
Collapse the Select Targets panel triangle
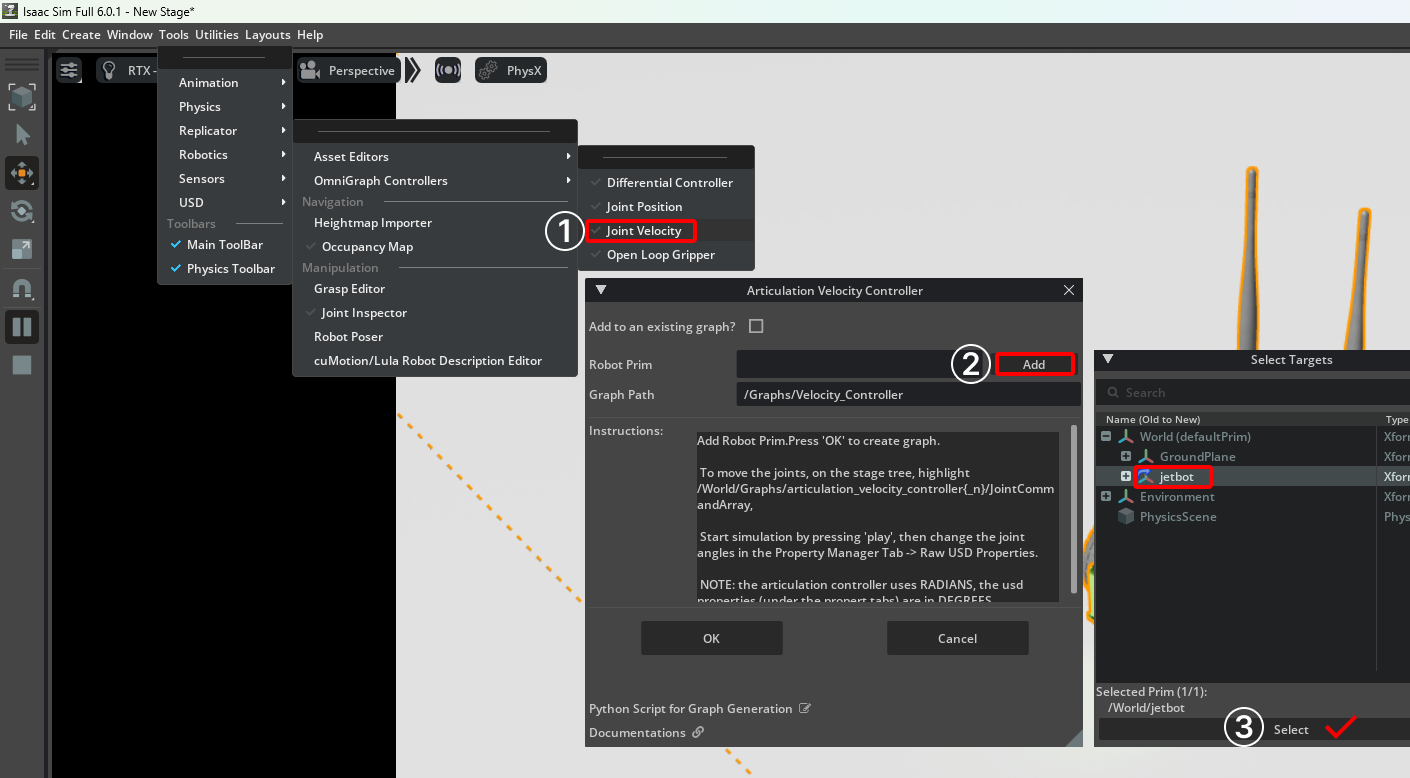click(1108, 359)
